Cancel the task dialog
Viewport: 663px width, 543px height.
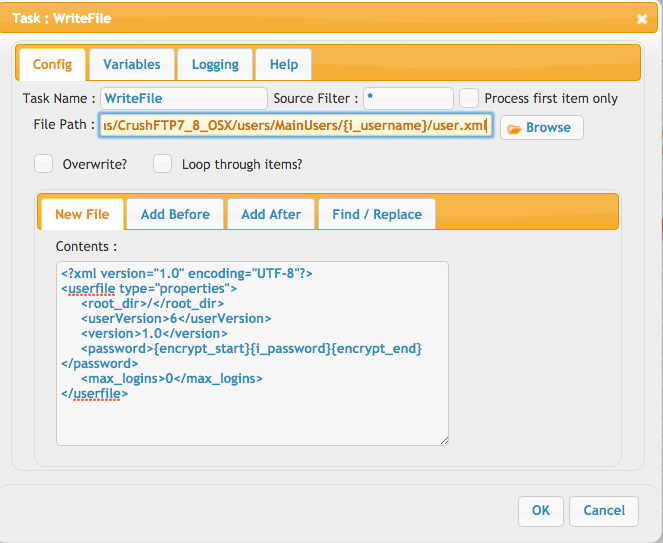point(604,511)
